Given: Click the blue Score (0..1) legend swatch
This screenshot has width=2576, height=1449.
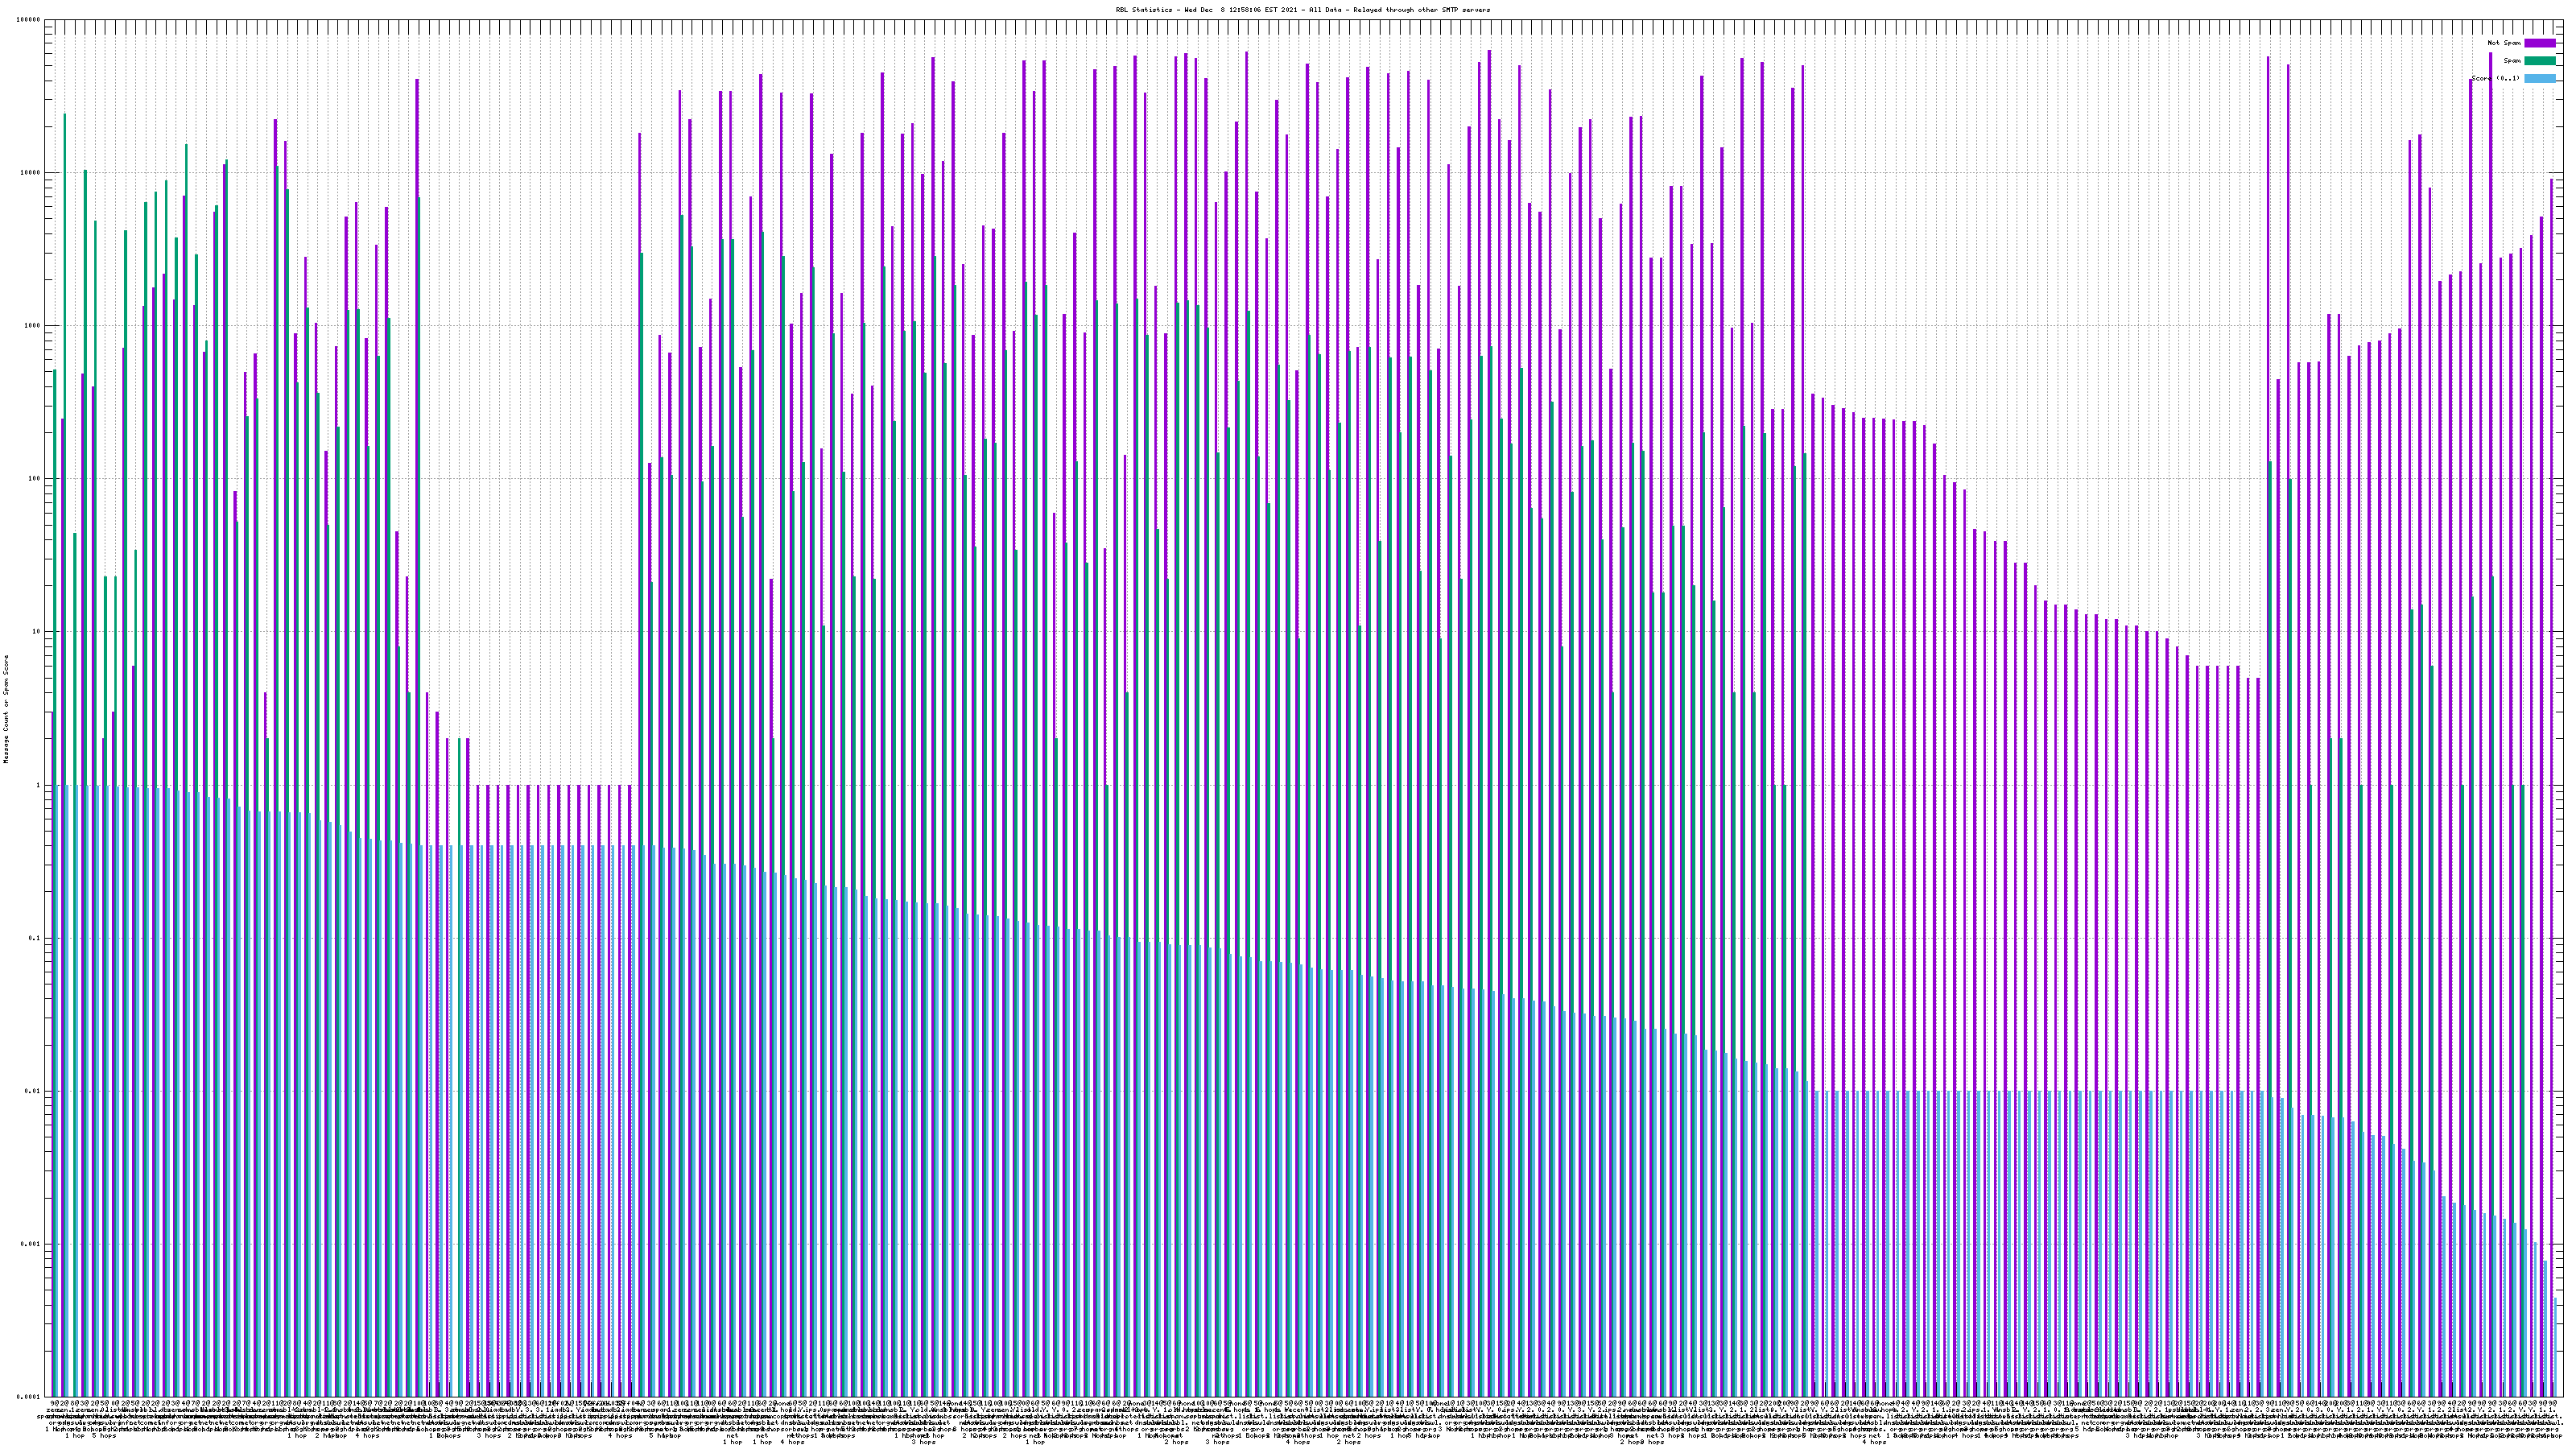Looking at the screenshot, I should click(2539, 78).
